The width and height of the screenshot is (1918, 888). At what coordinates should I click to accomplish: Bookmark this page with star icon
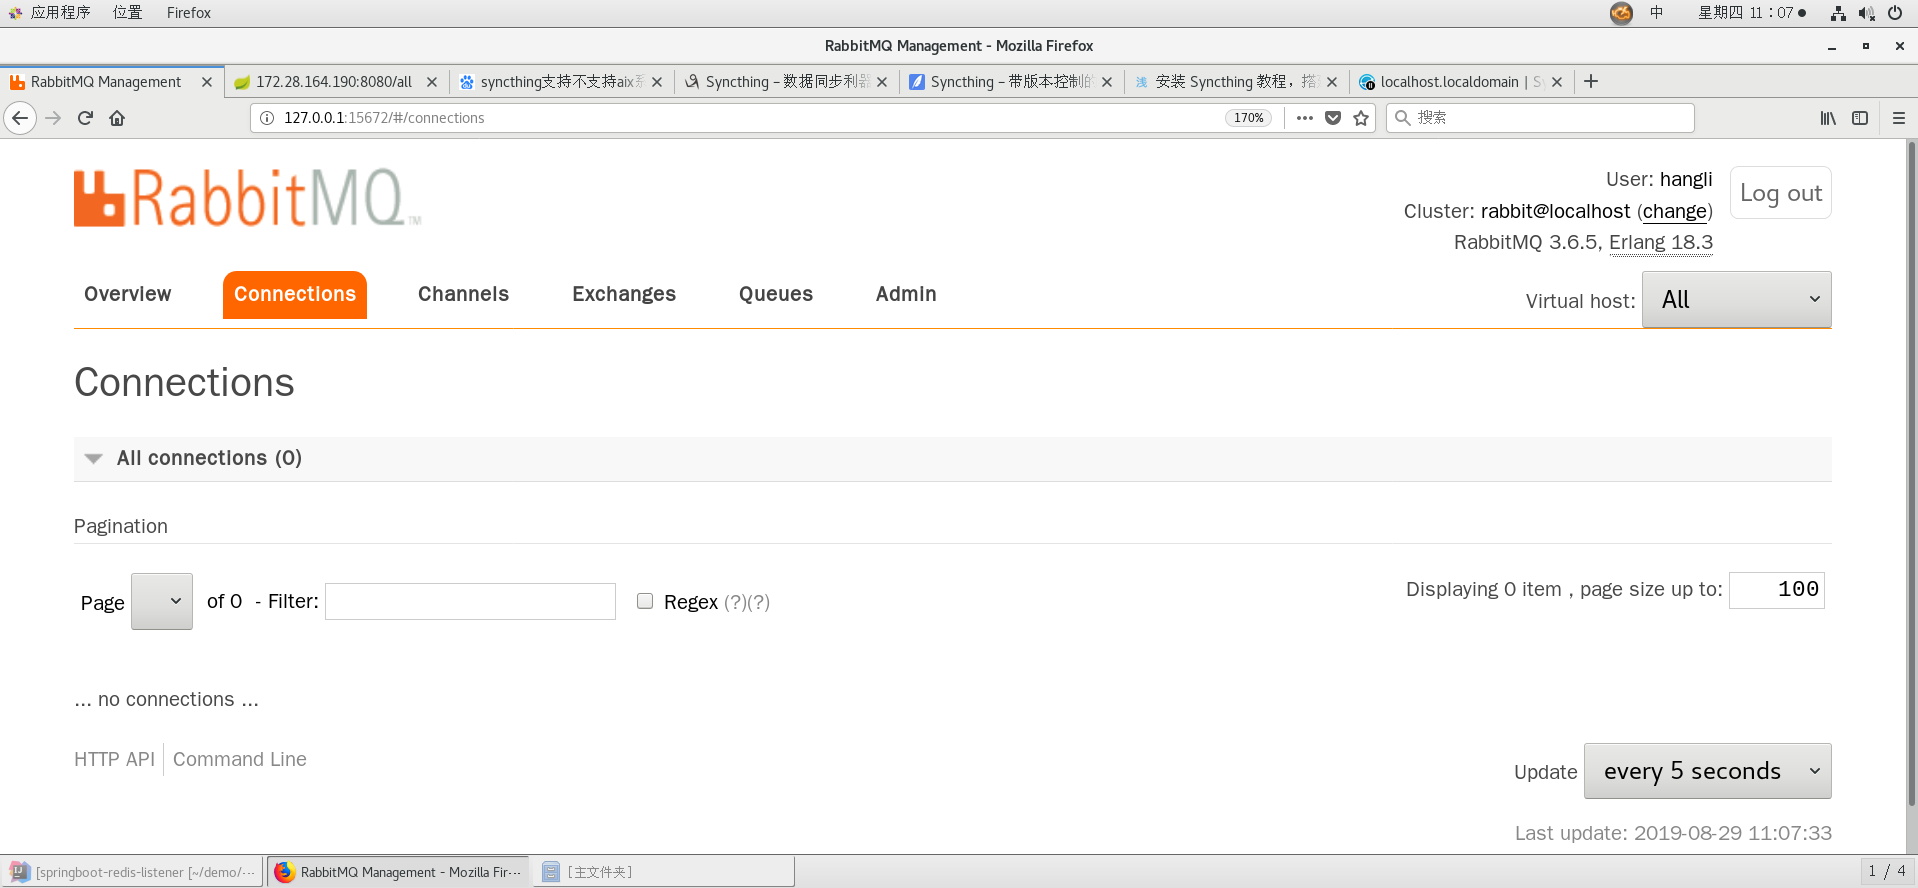click(x=1361, y=118)
